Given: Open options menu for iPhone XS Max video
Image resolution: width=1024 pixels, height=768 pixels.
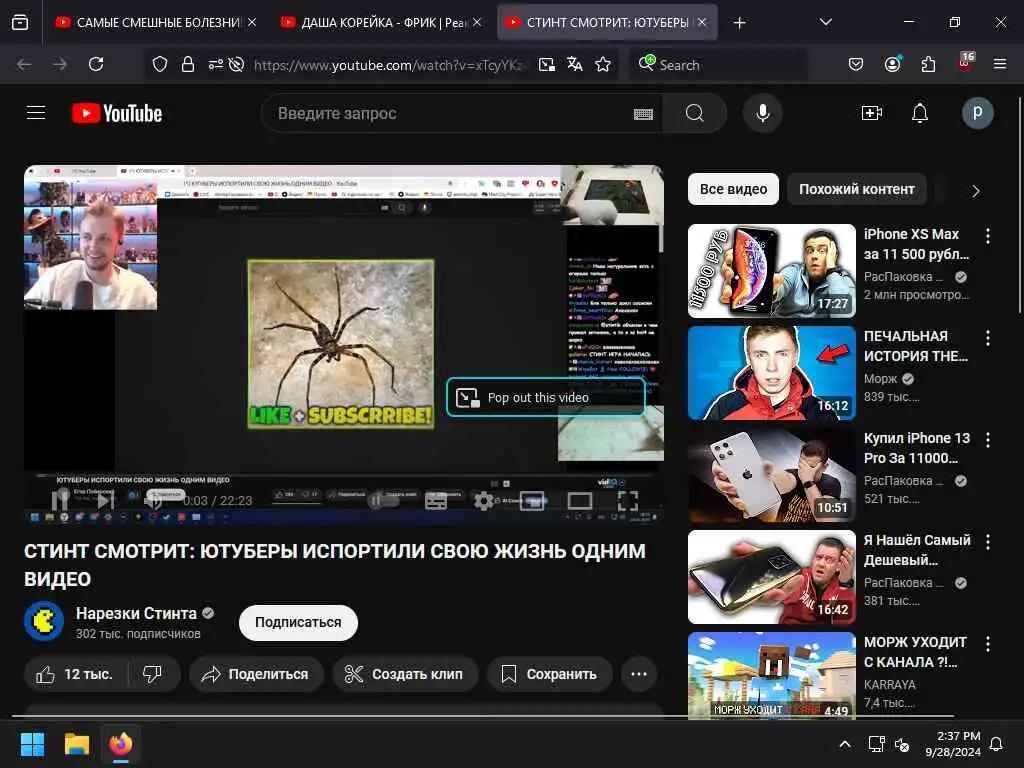Looking at the screenshot, I should [987, 236].
